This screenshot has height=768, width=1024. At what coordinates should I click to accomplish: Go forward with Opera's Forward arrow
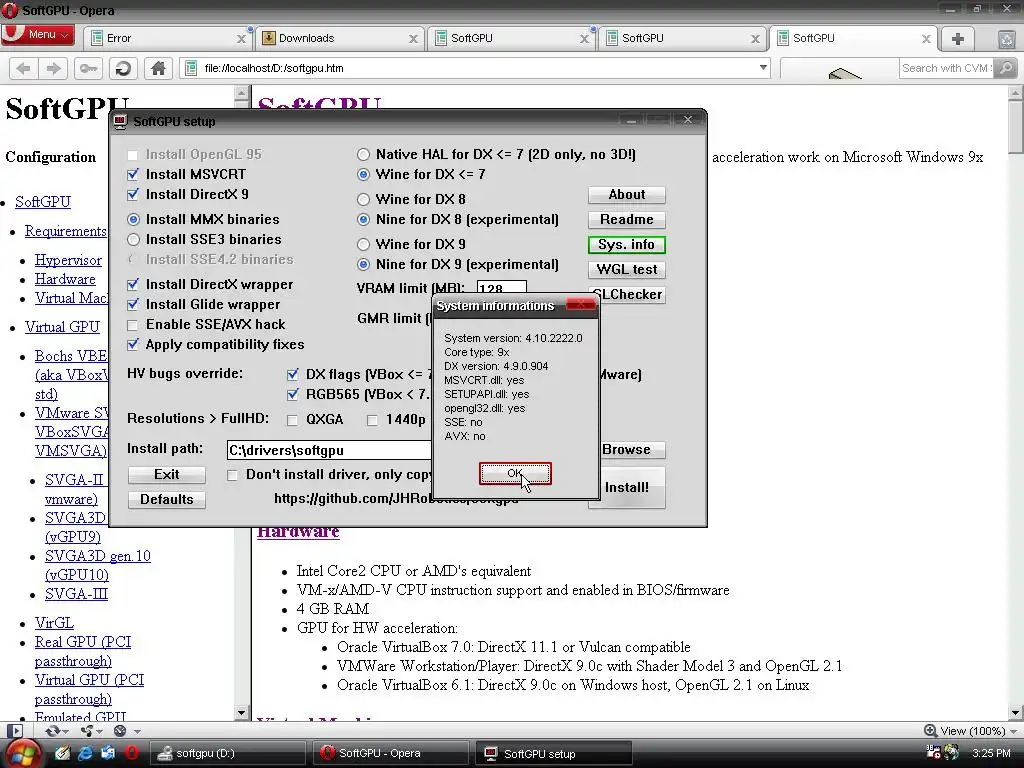pyautogui.click(x=54, y=68)
